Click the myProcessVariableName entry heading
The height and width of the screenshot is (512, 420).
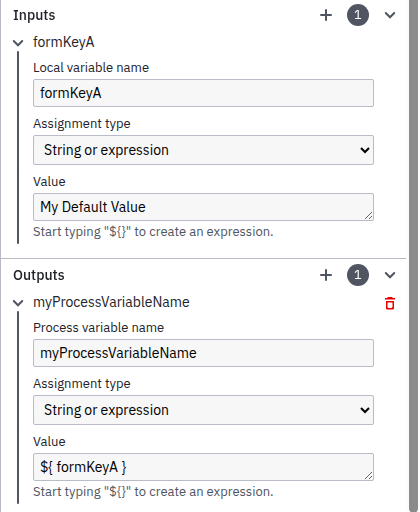coord(111,302)
